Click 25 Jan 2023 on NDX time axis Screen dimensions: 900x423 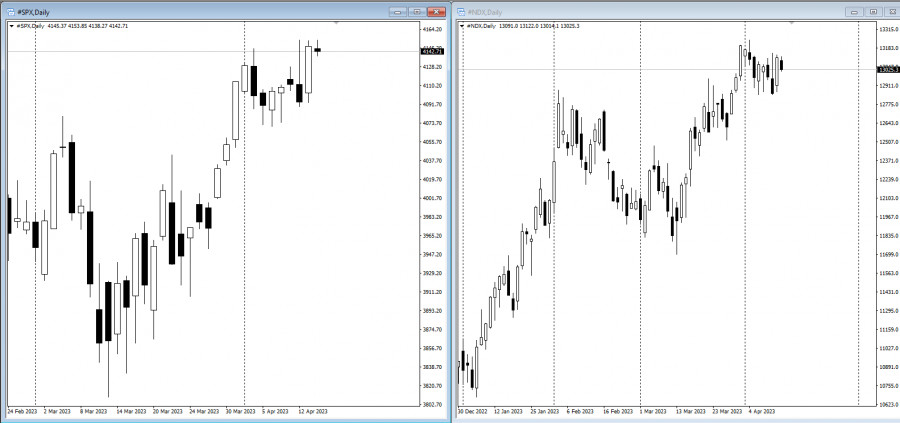click(x=545, y=412)
